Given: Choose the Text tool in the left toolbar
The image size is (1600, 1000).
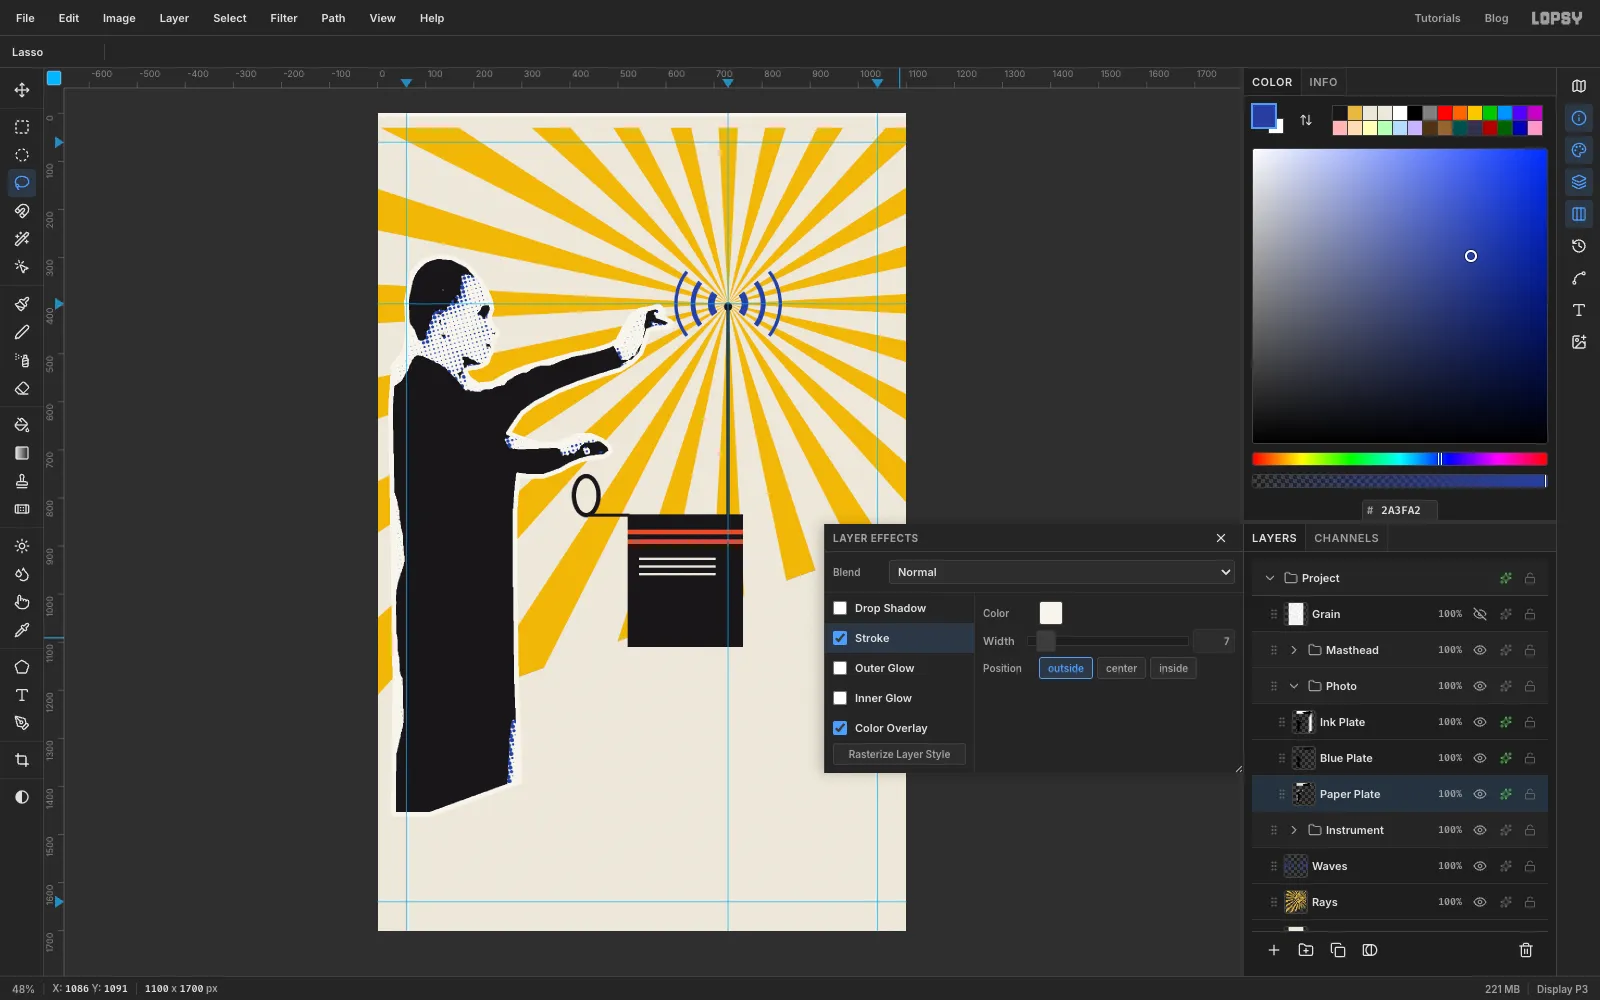Looking at the screenshot, I should [x=22, y=695].
